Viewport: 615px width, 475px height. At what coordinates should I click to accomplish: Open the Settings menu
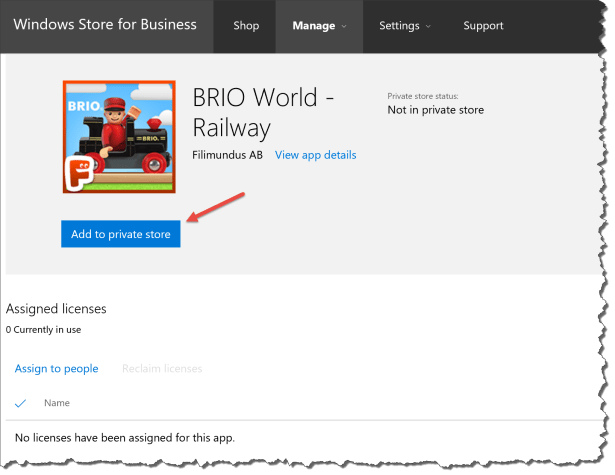[x=400, y=26]
